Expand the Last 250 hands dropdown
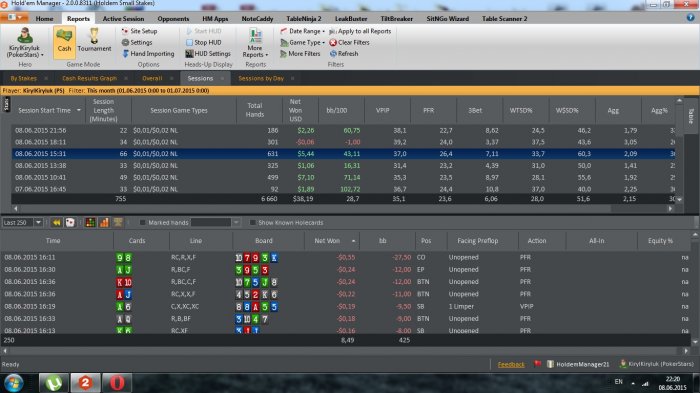Viewport: 700px width, 393px height. (x=38, y=222)
